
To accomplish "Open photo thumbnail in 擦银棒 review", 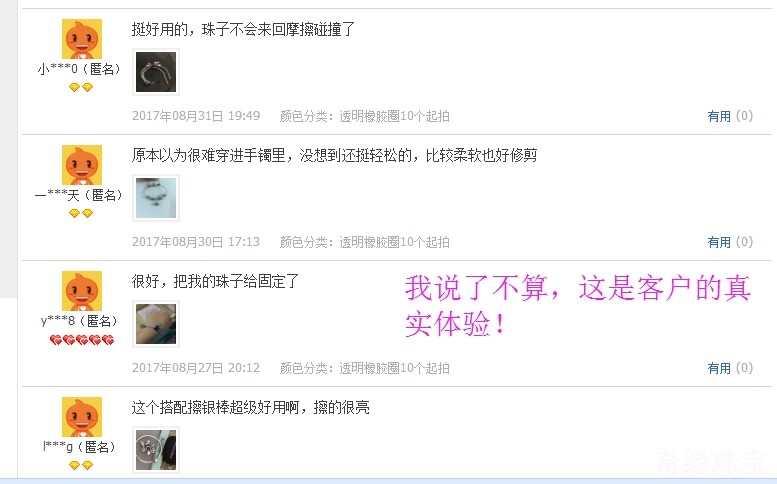I will tap(156, 450).
